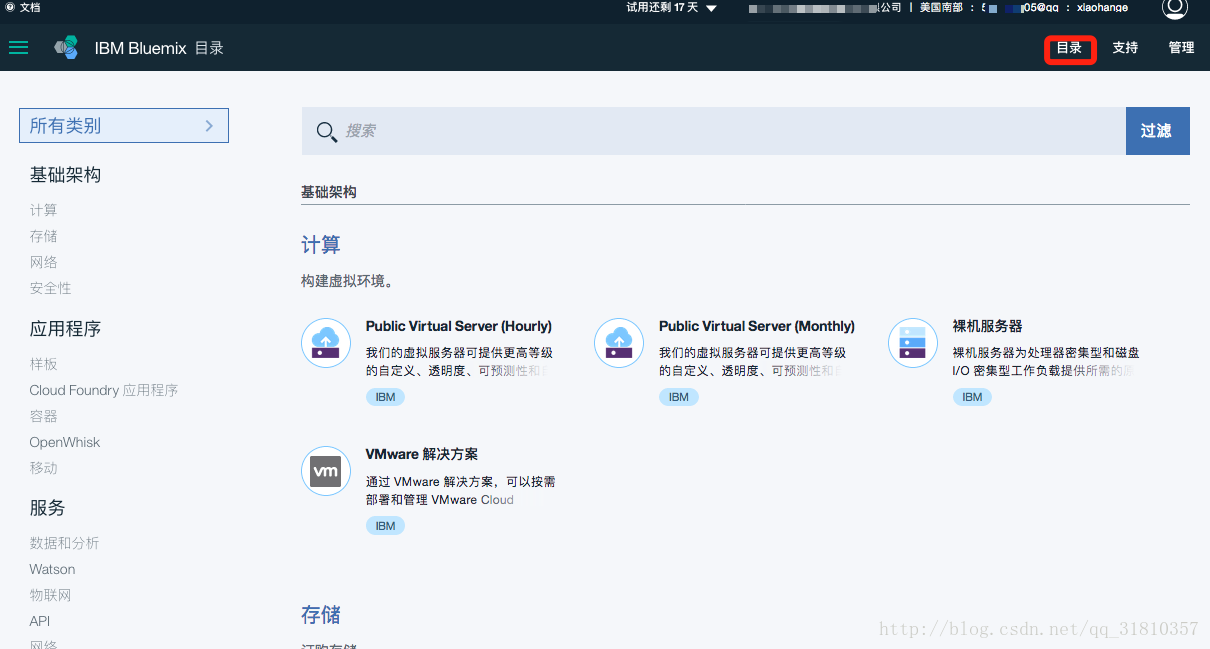Image resolution: width=1210 pixels, height=649 pixels.
Task: Click the 文档 docs icon at top left
Action: click(x=10, y=7)
